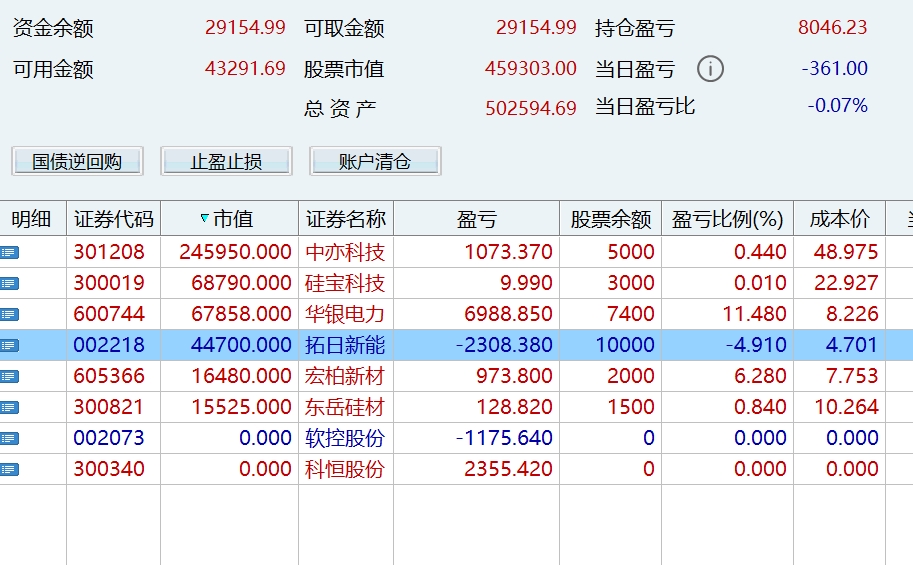Sort by 证券代码 column header

click(114, 219)
